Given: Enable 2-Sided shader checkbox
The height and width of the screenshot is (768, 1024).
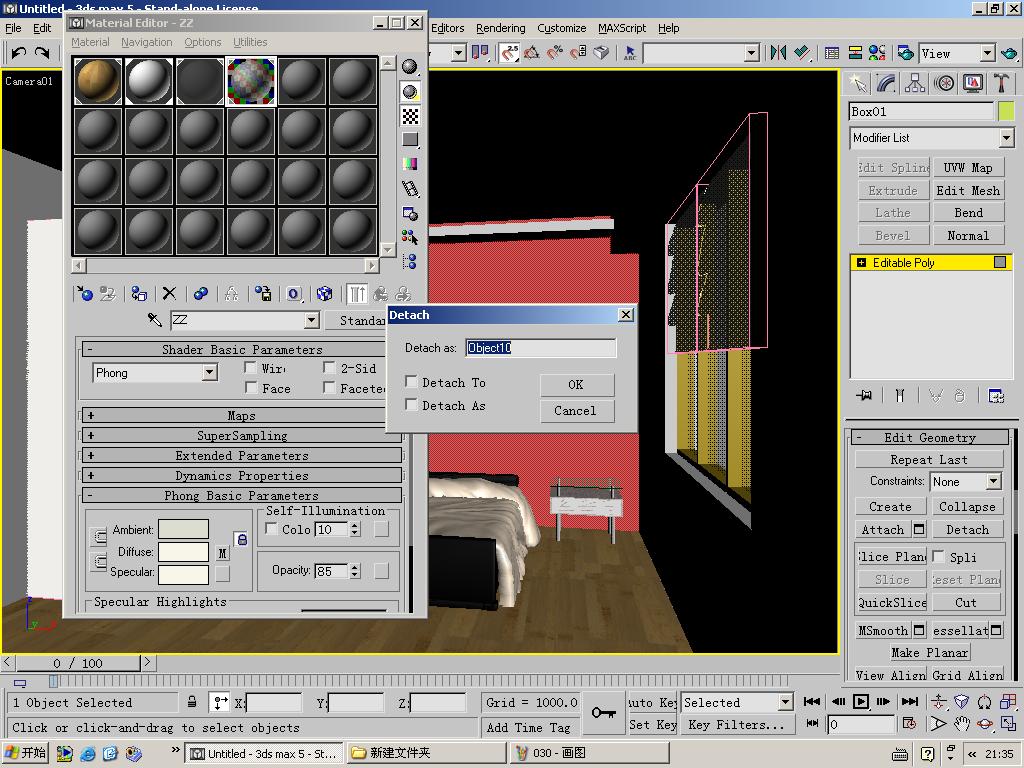Looking at the screenshot, I should 329,368.
